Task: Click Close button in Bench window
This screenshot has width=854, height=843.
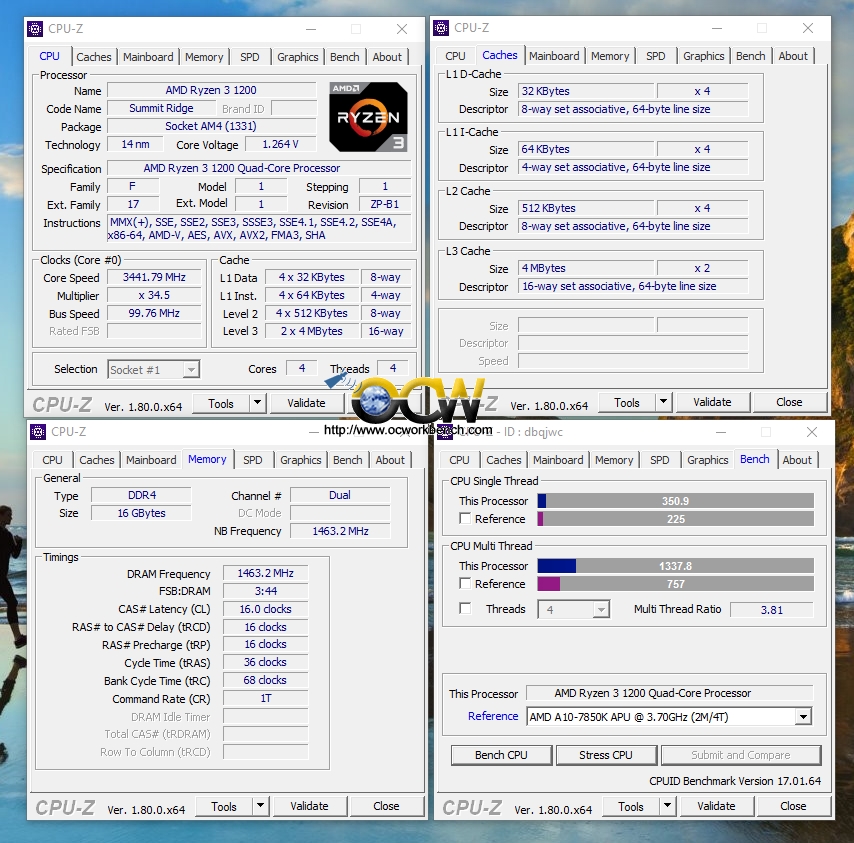Action: pyautogui.click(x=793, y=806)
